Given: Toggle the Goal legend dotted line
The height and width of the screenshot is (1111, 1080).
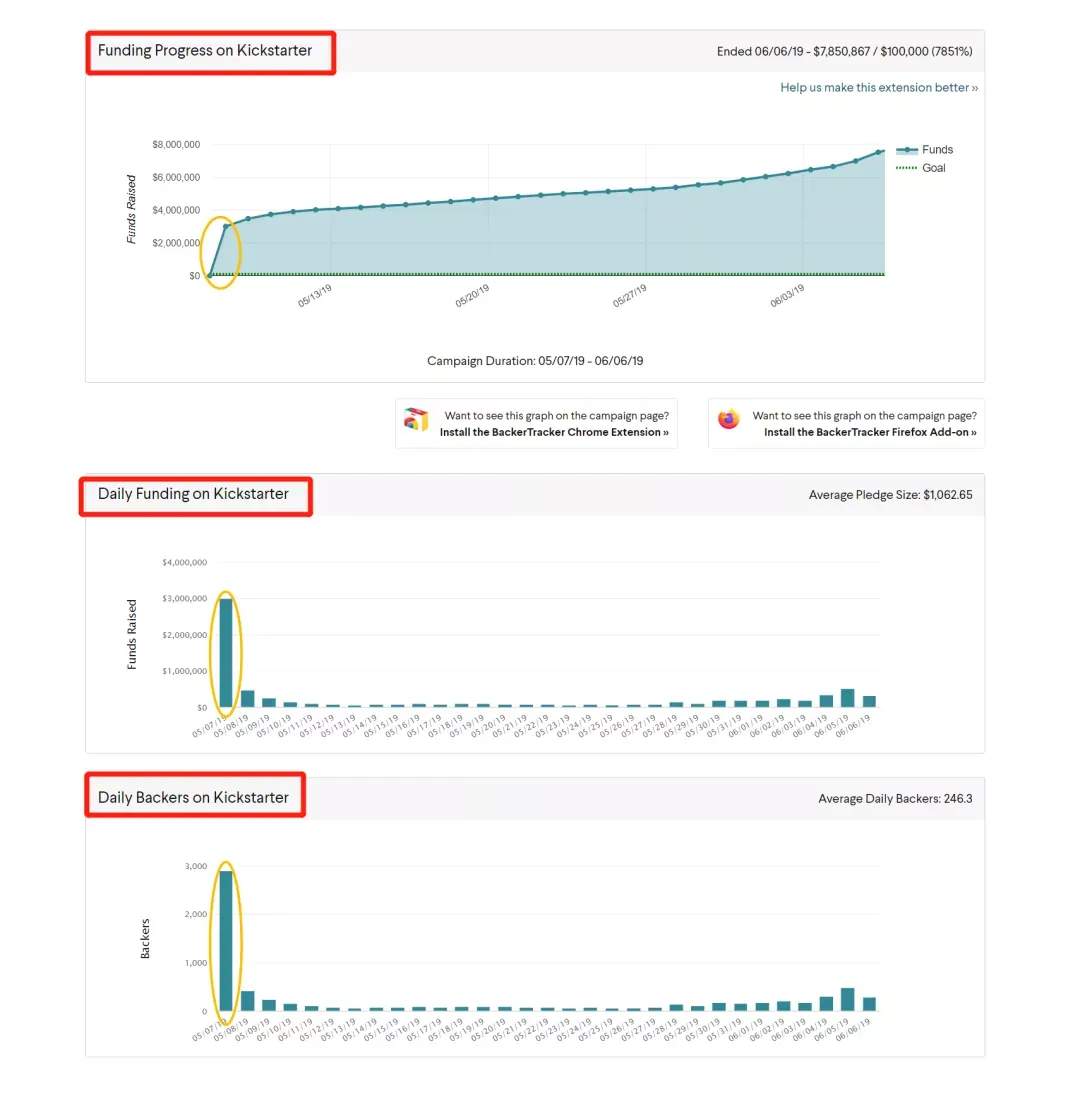Looking at the screenshot, I should (906, 168).
